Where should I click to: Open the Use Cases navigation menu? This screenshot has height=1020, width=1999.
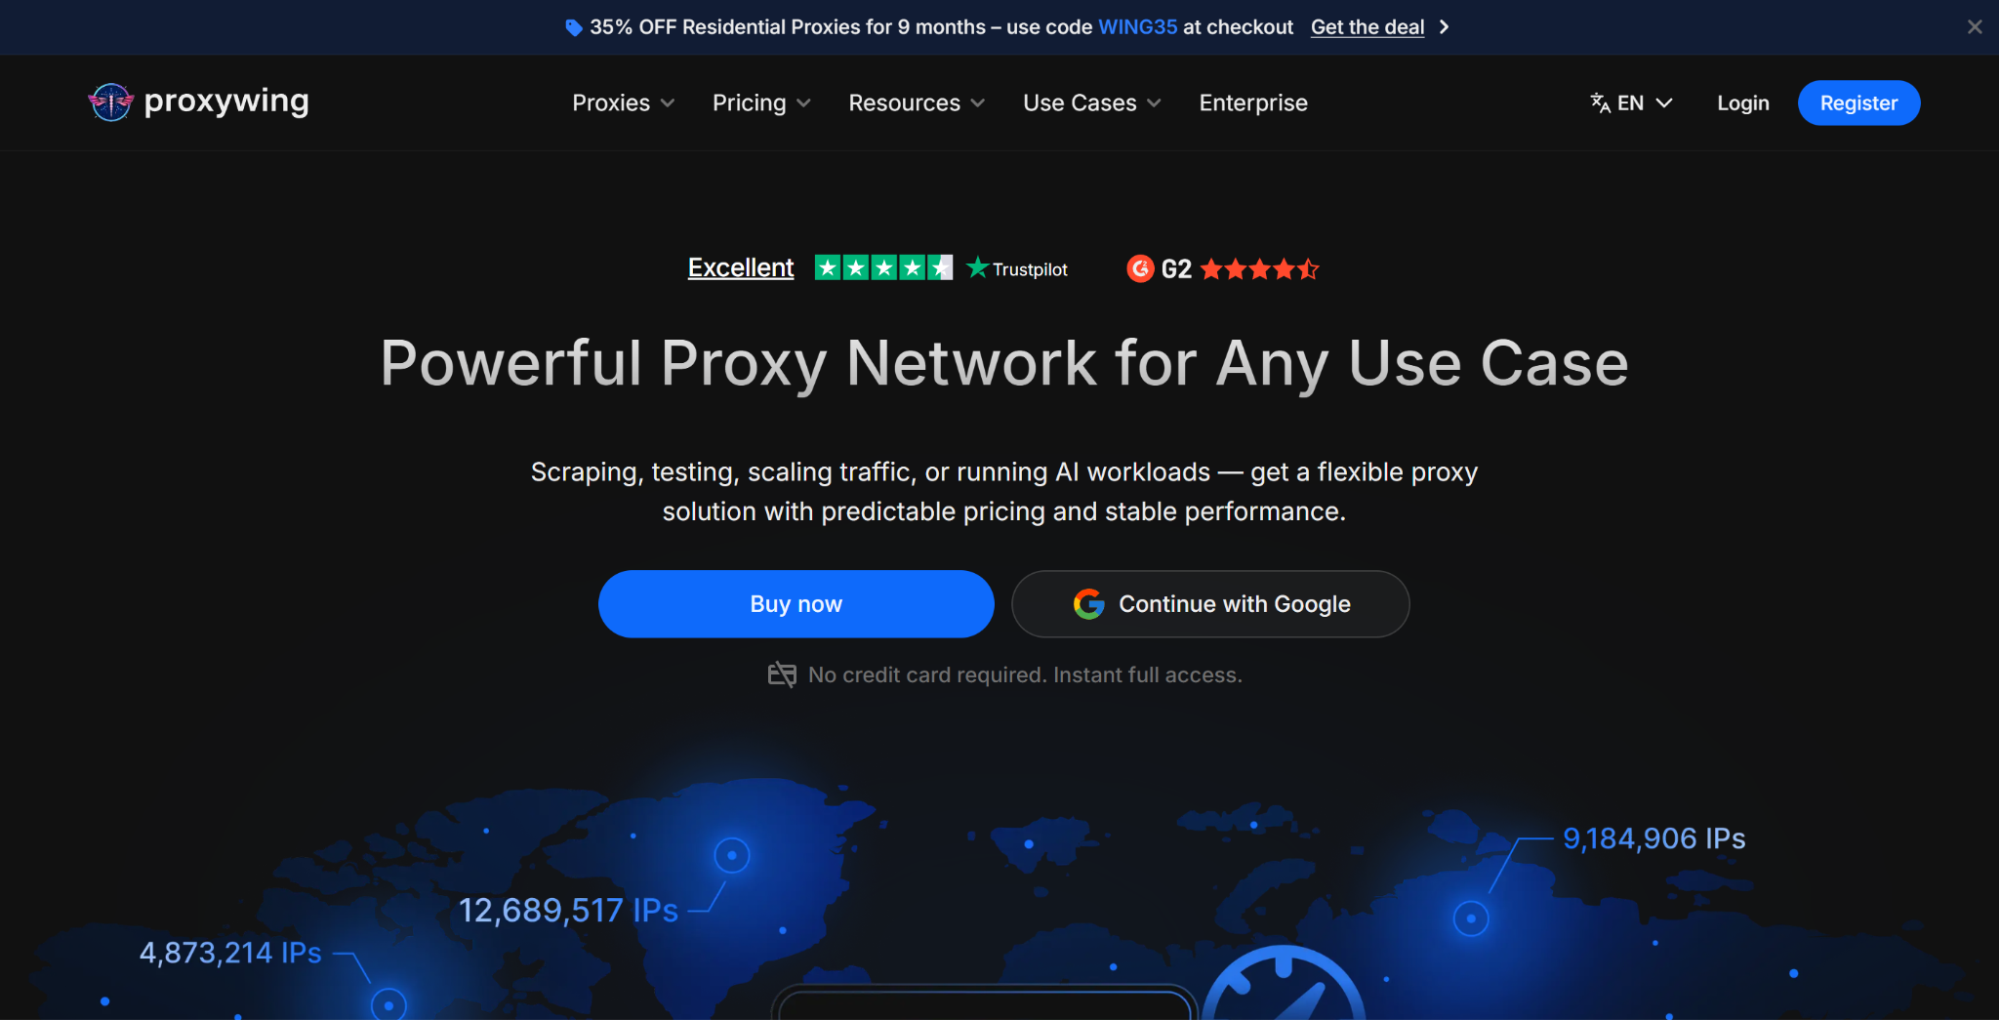tap(1092, 103)
